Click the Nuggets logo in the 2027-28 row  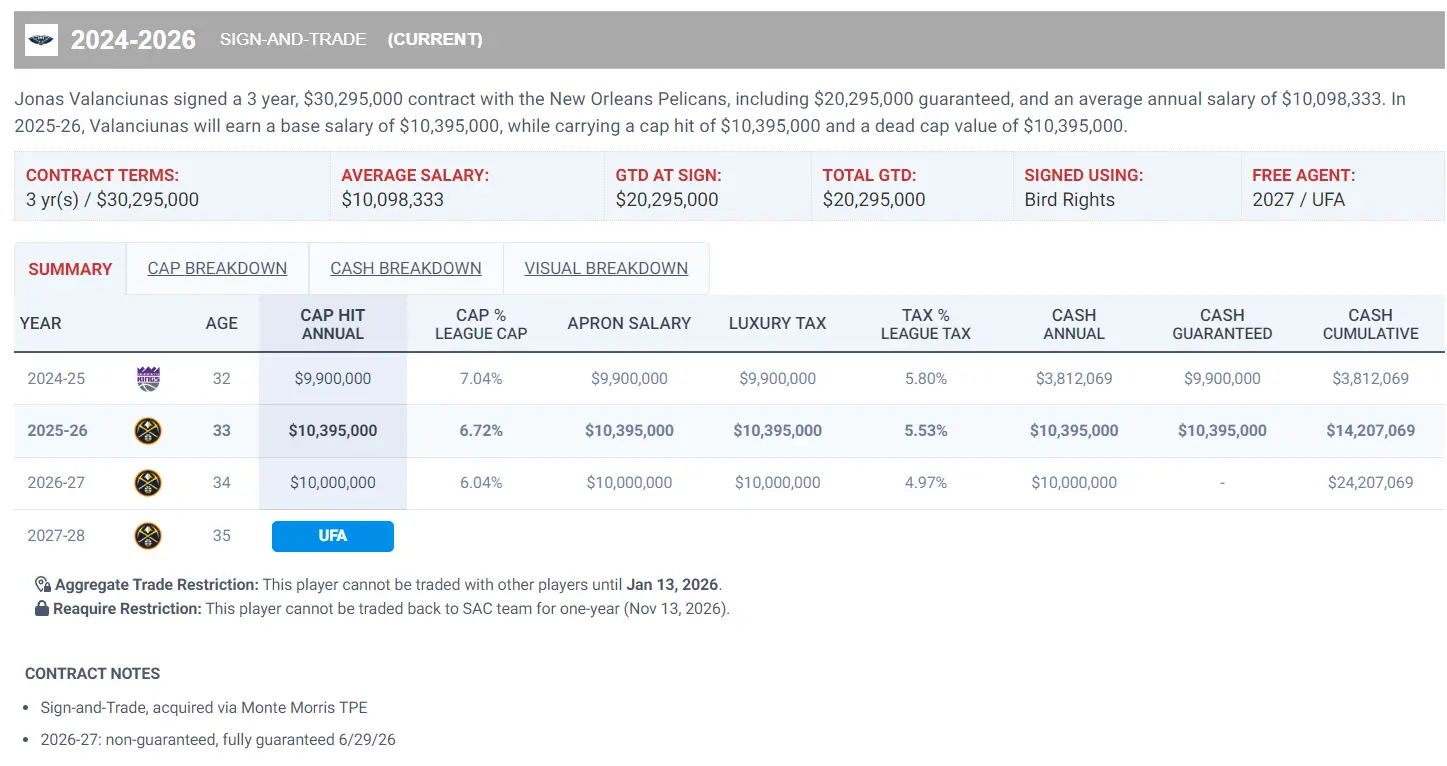point(148,536)
